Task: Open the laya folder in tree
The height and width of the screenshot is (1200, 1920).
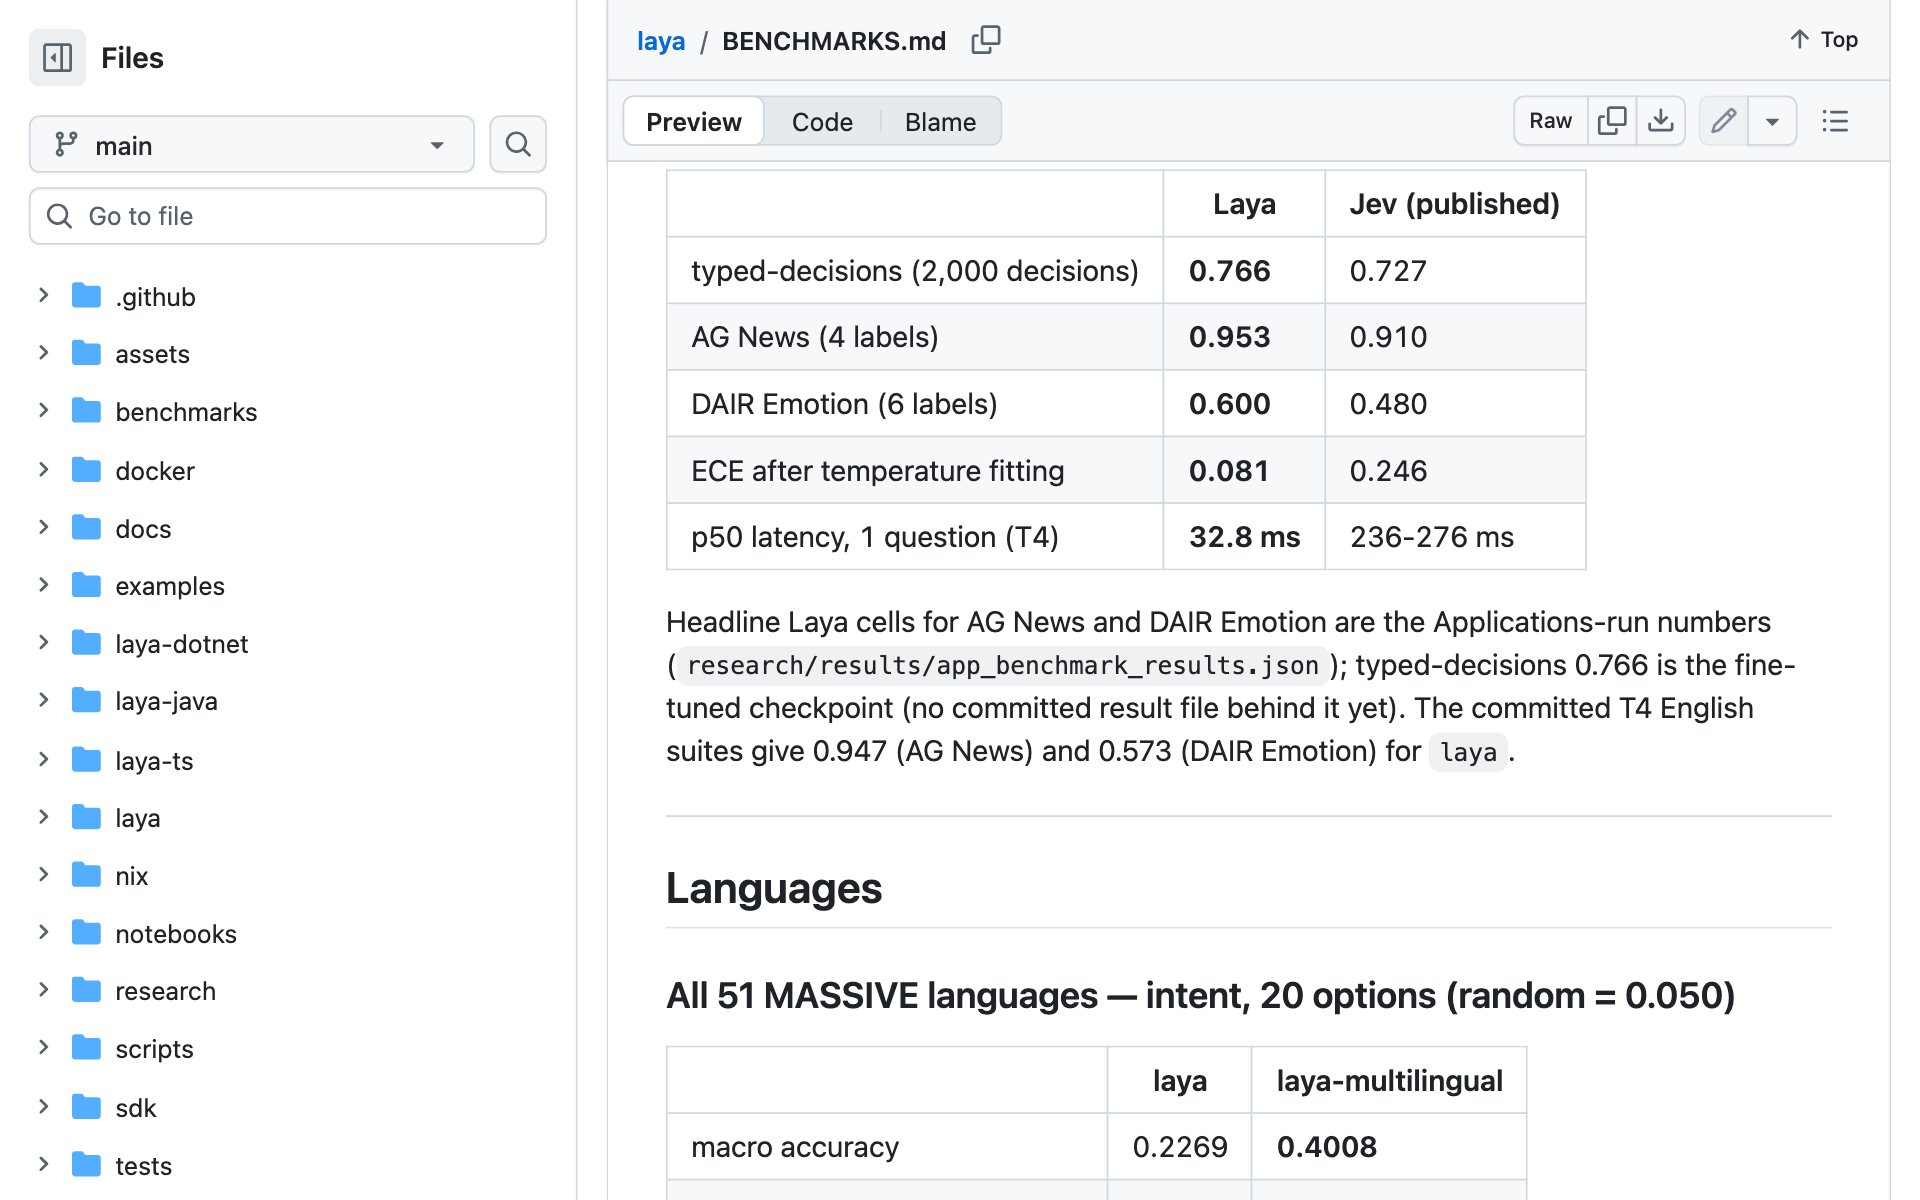Action: pyautogui.click(x=137, y=818)
